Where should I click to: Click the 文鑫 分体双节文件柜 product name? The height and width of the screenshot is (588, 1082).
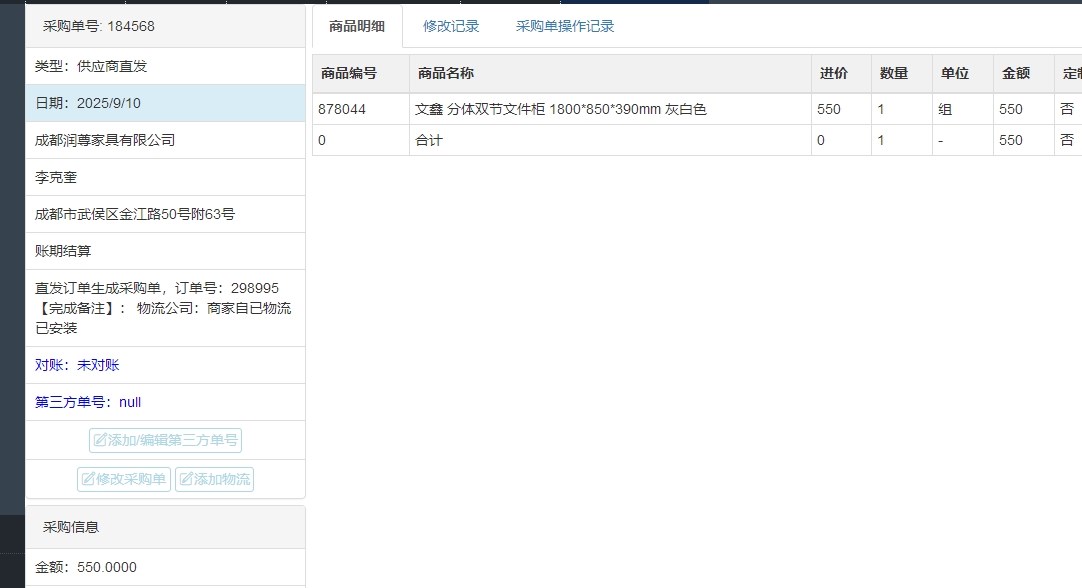point(561,109)
